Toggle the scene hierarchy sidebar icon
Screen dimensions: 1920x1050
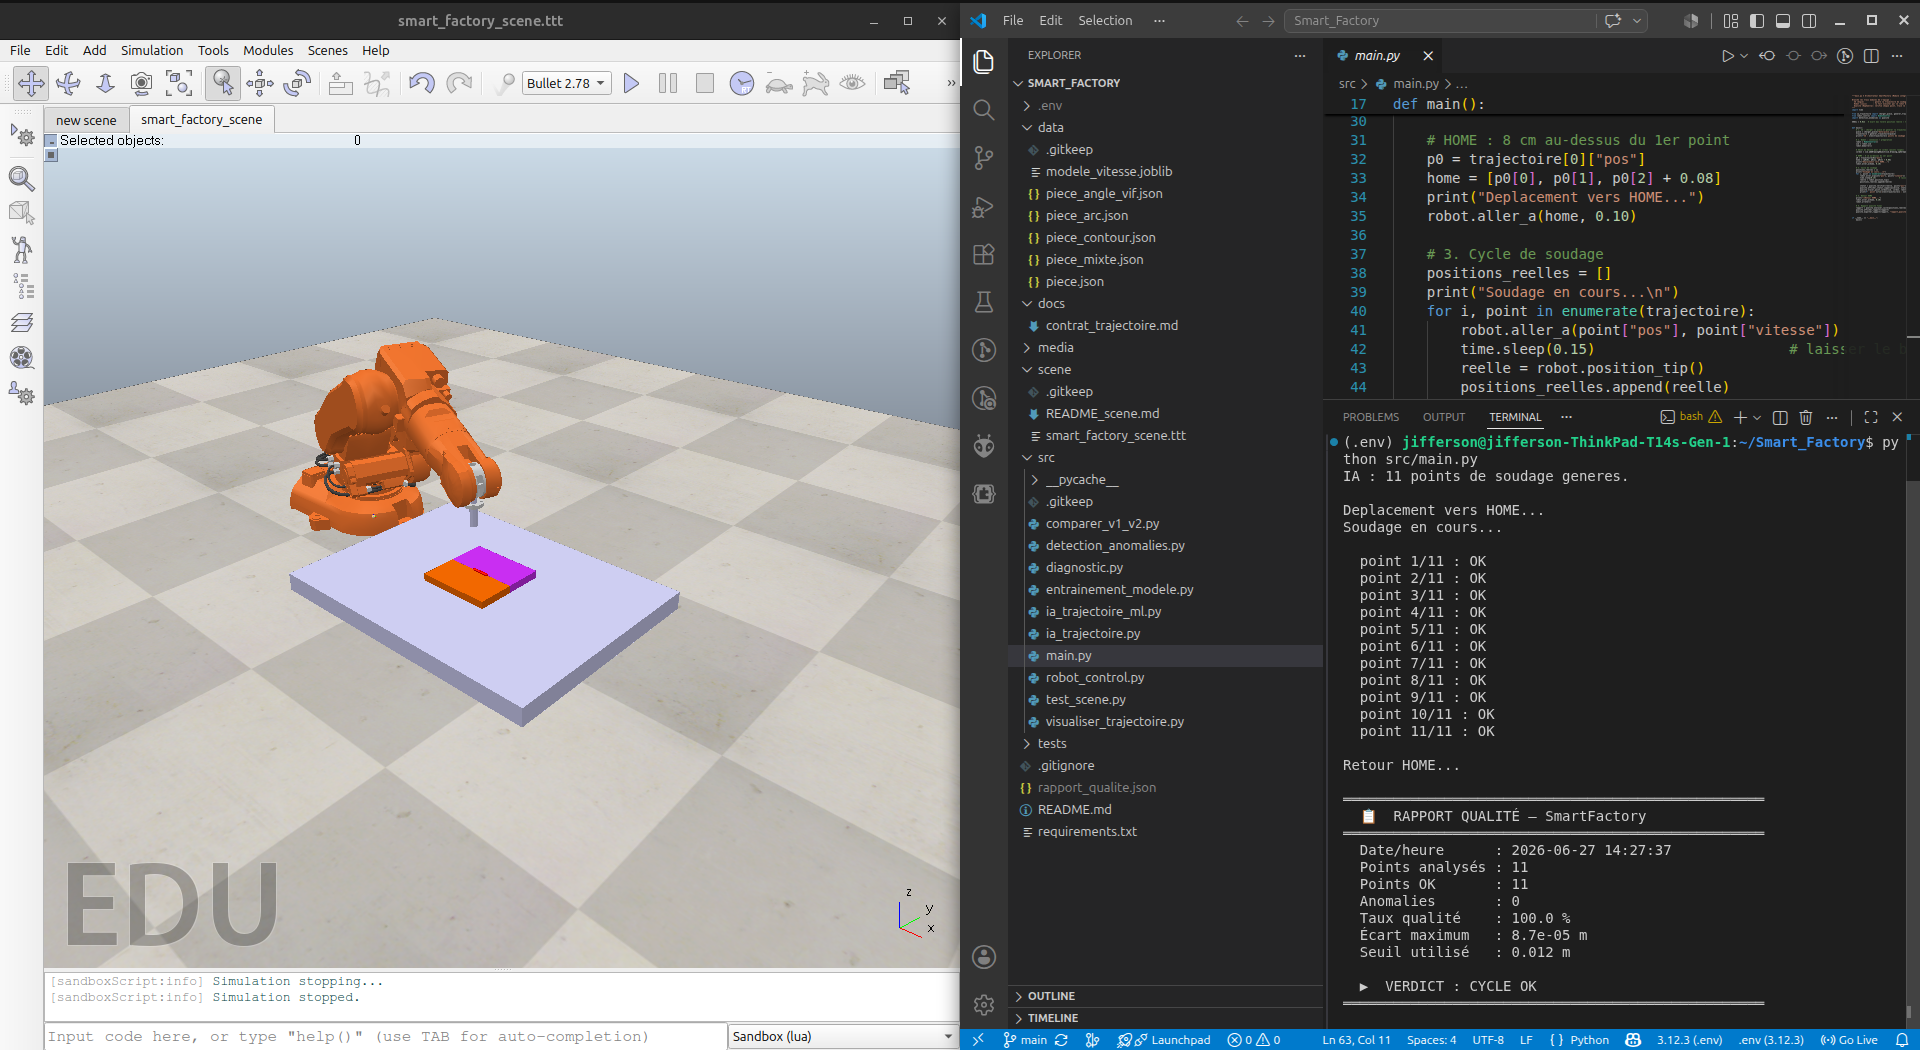coord(22,288)
